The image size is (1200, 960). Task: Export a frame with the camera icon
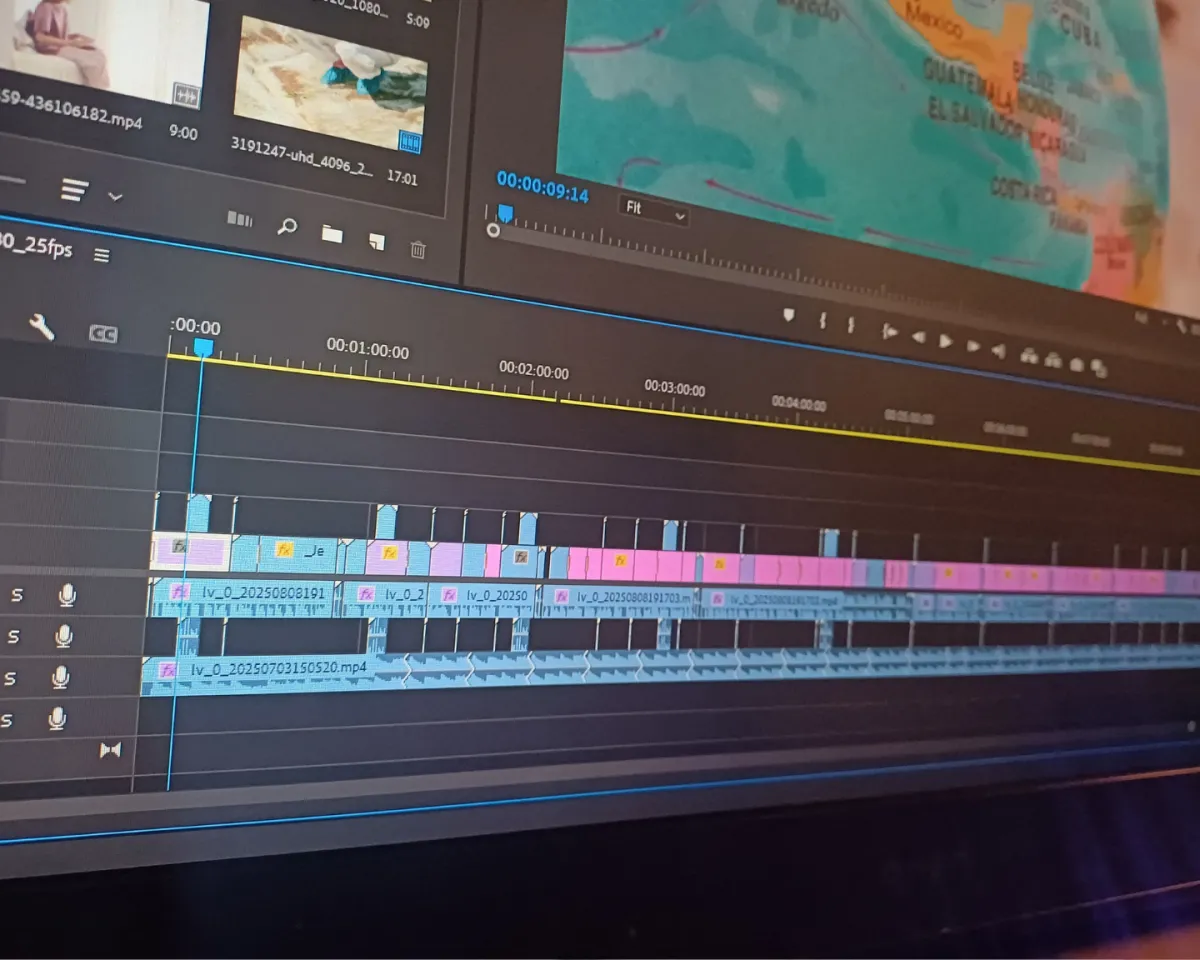click(x=1077, y=364)
